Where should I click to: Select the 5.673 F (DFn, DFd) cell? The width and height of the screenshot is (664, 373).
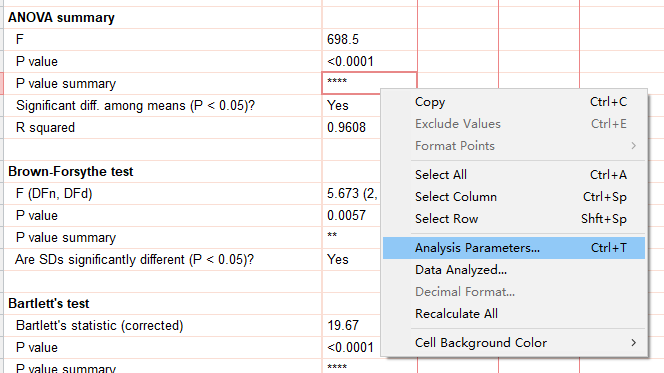(x=351, y=193)
